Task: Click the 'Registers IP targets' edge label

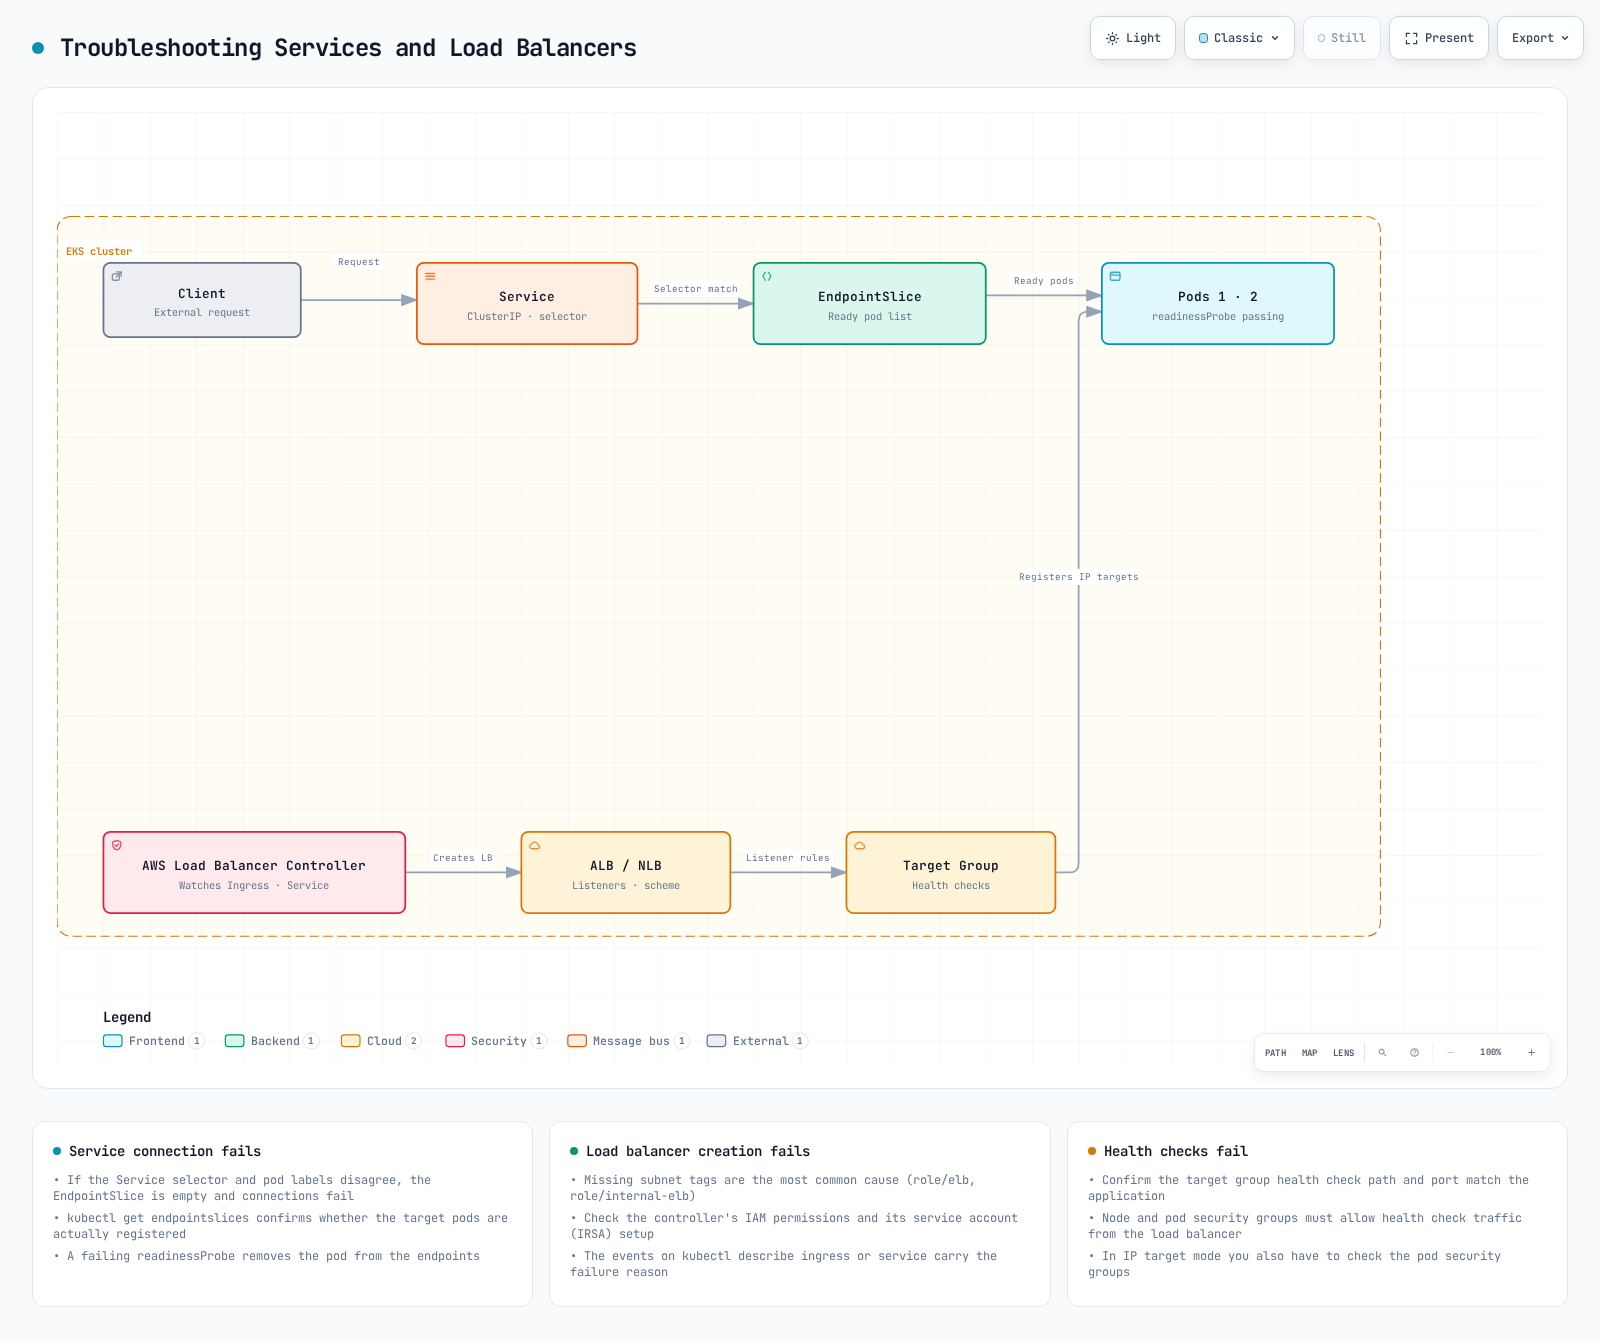Action: point(1079,577)
